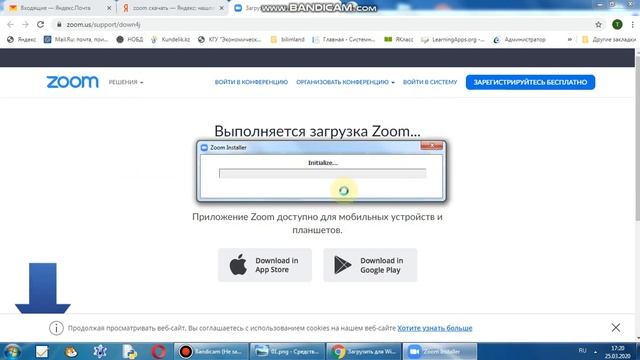This screenshot has width=640, height=360.
Task: Open the Яндекс bookmark
Action: pos(22,40)
